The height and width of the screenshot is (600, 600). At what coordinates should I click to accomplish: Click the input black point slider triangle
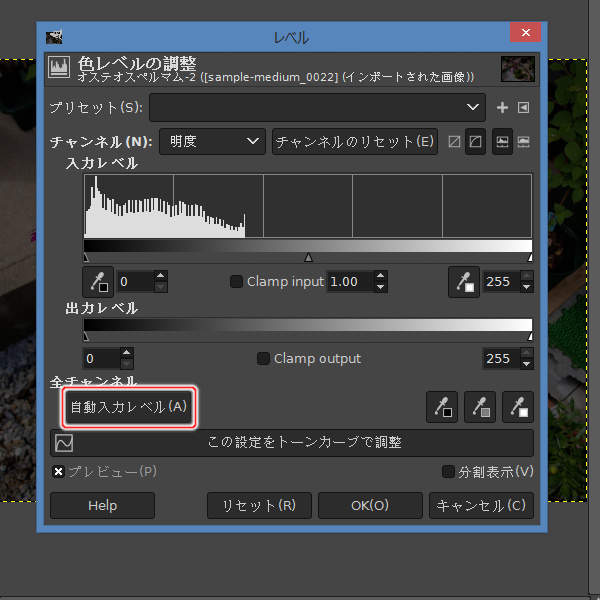(86, 258)
